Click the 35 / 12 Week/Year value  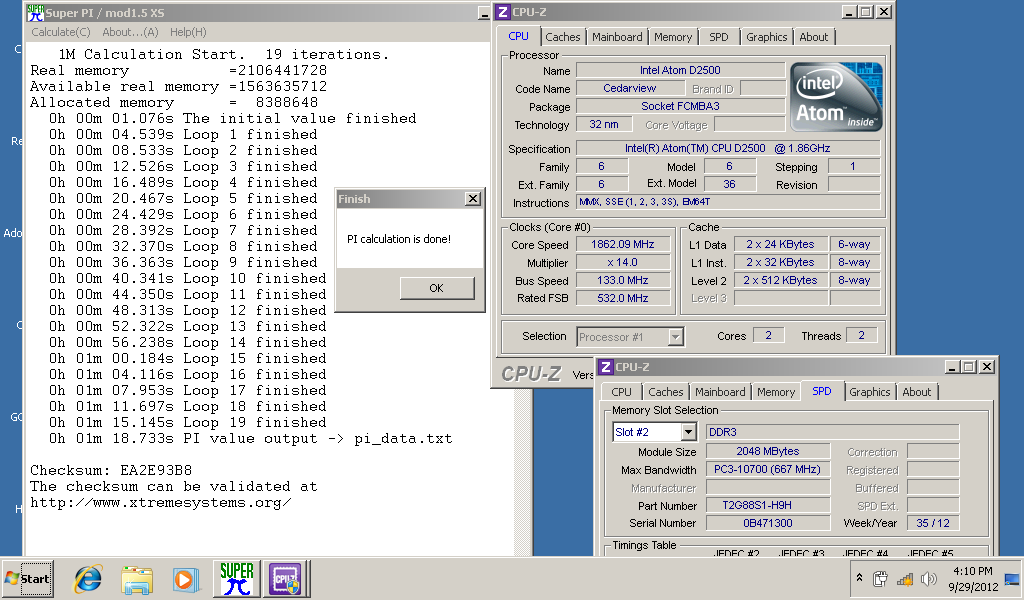tap(933, 523)
